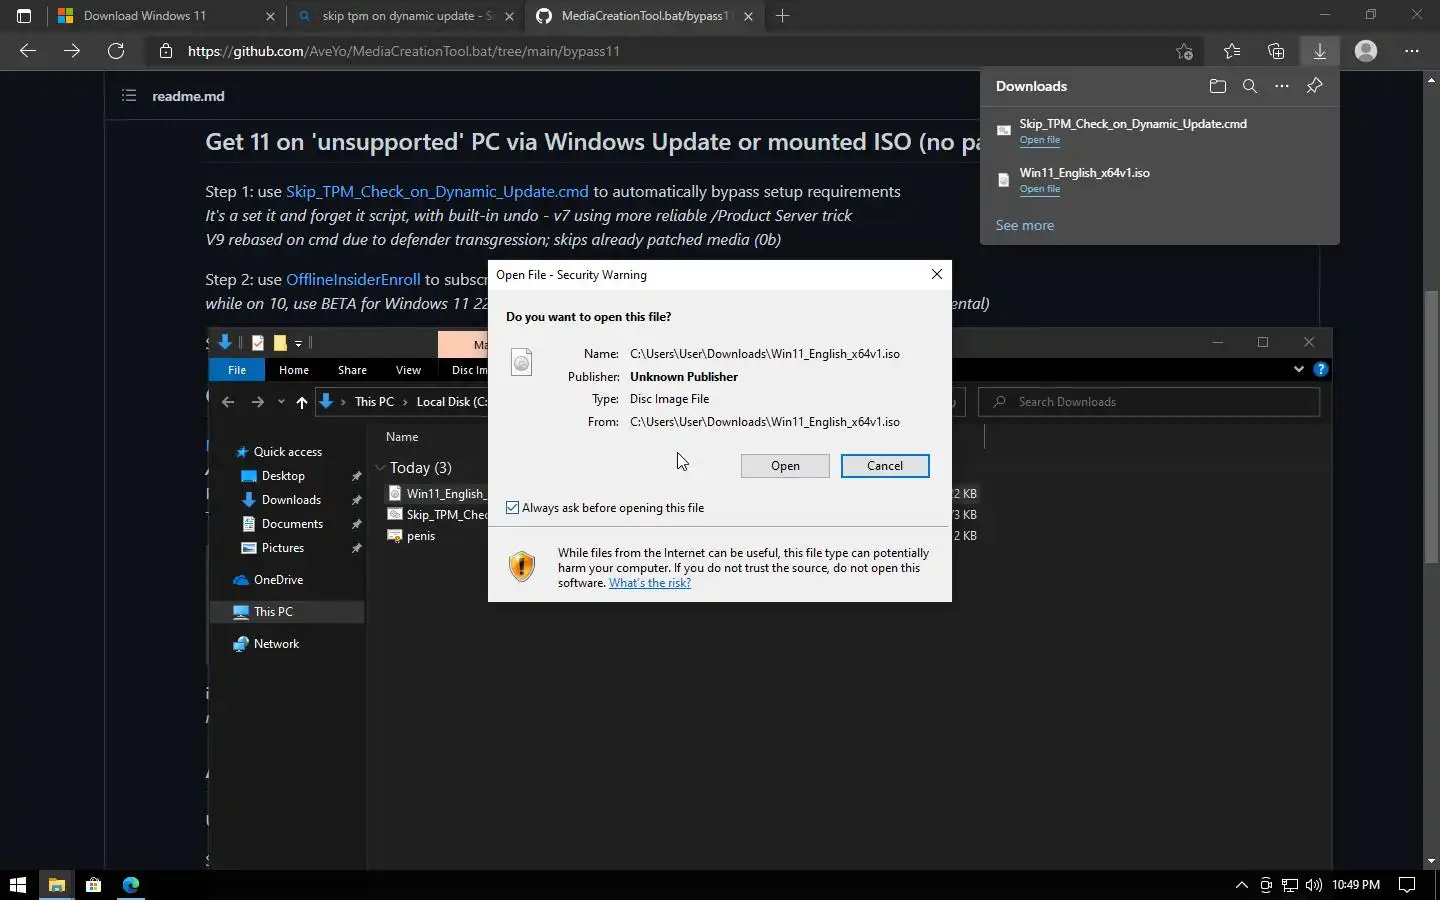The image size is (1440, 900).
Task: Open a new browser tab
Action: click(782, 16)
